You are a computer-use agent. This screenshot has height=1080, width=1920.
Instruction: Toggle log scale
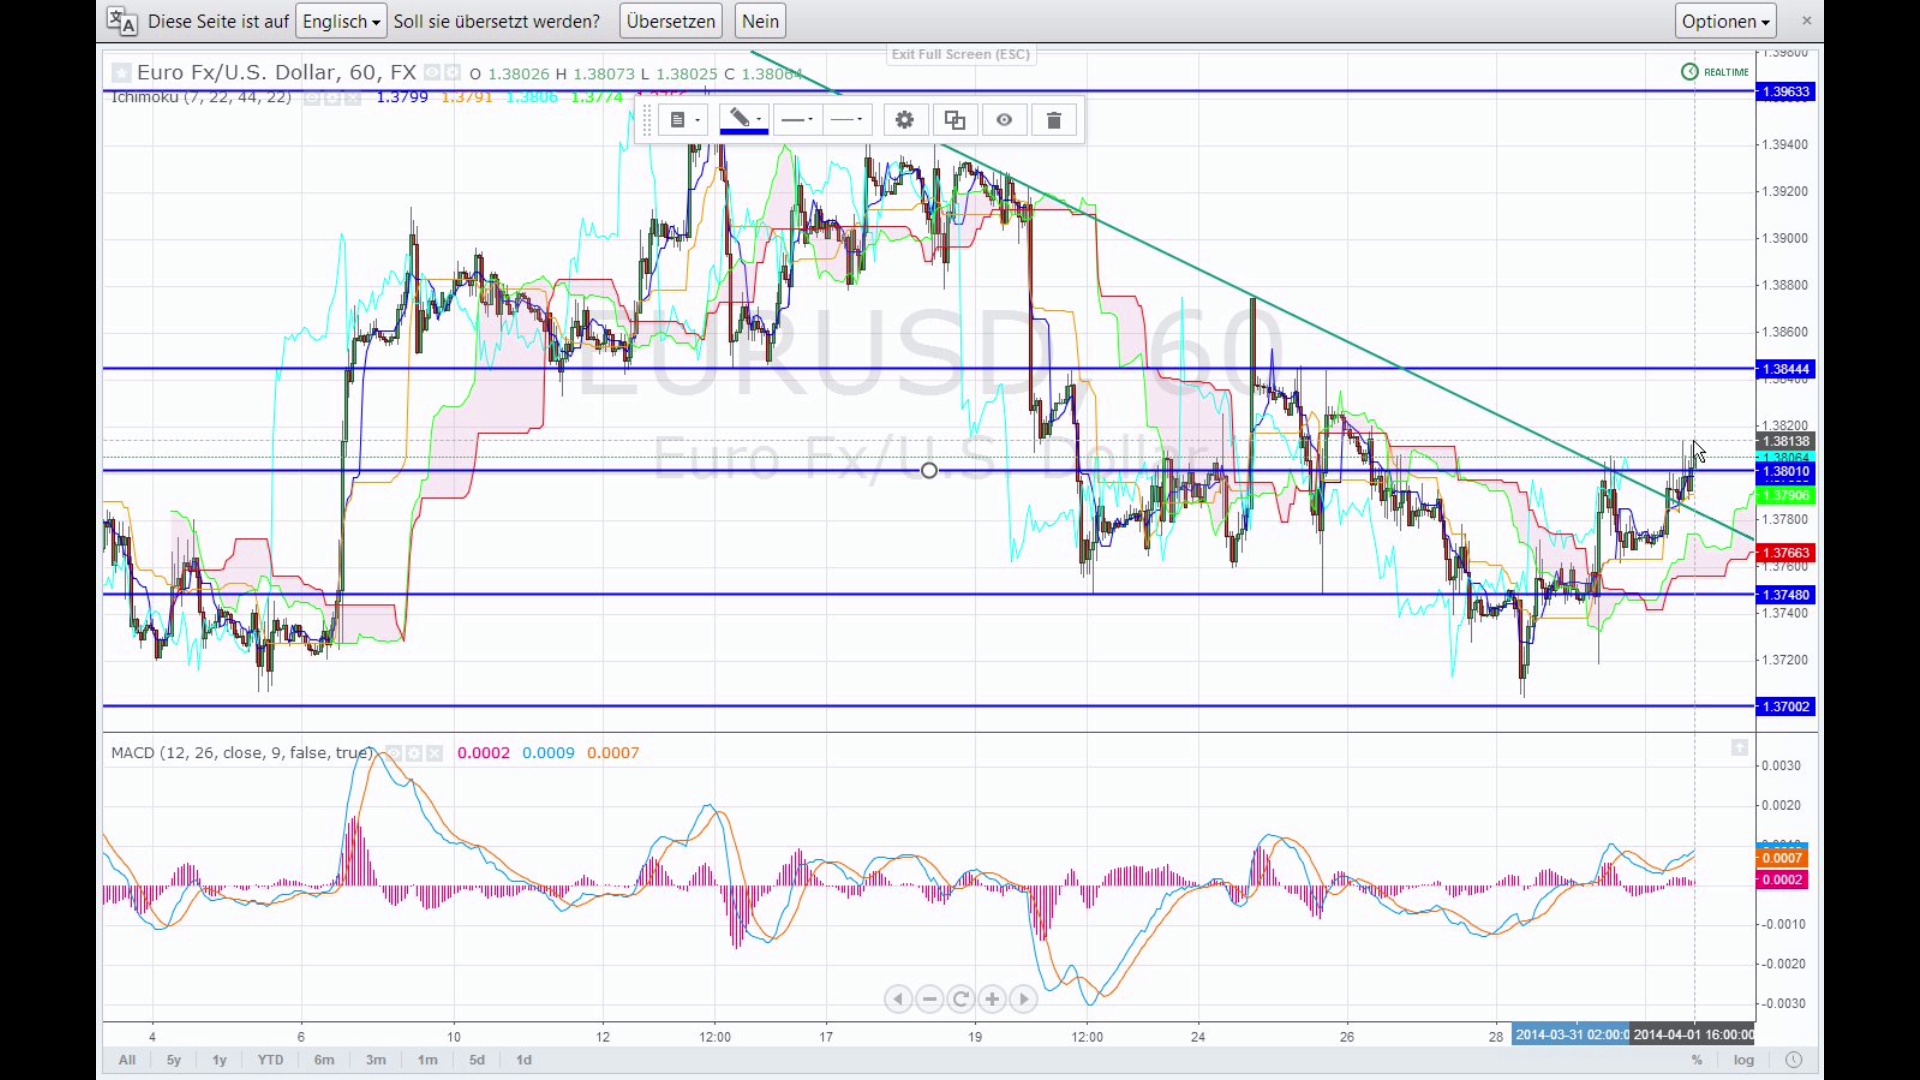coord(1744,1060)
